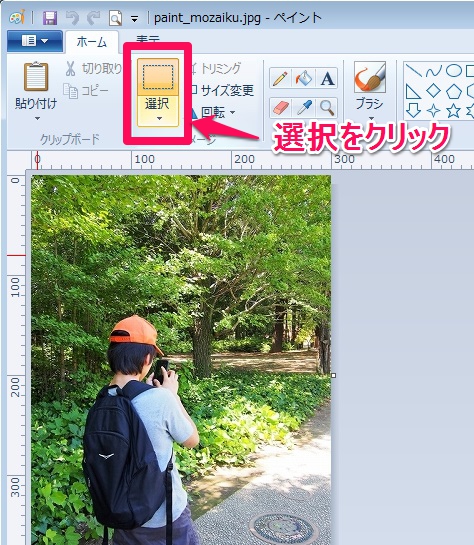Image resolution: width=474 pixels, height=545 pixels.
Task: Click the Paint application icon in title bar
Action: (x=17, y=17)
